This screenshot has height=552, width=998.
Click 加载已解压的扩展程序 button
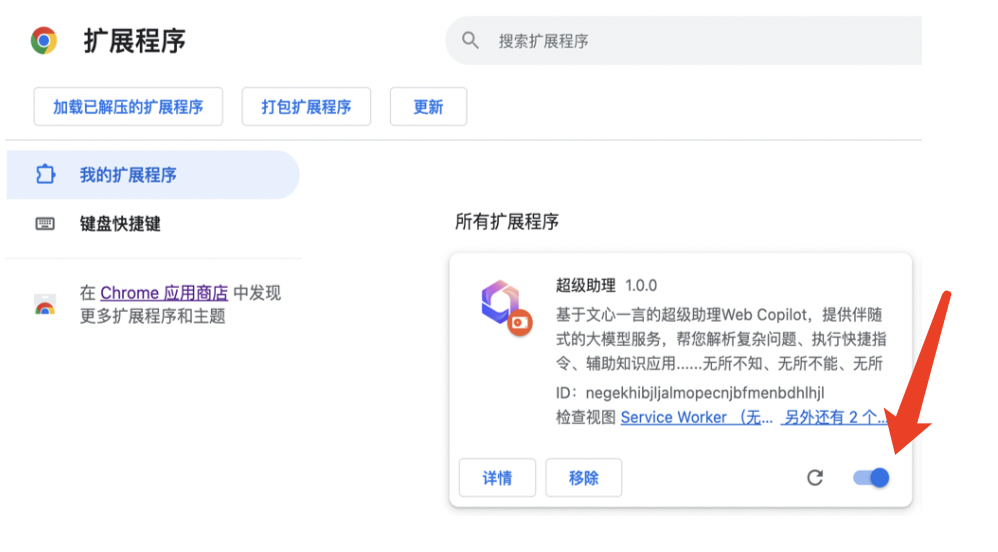(x=128, y=107)
